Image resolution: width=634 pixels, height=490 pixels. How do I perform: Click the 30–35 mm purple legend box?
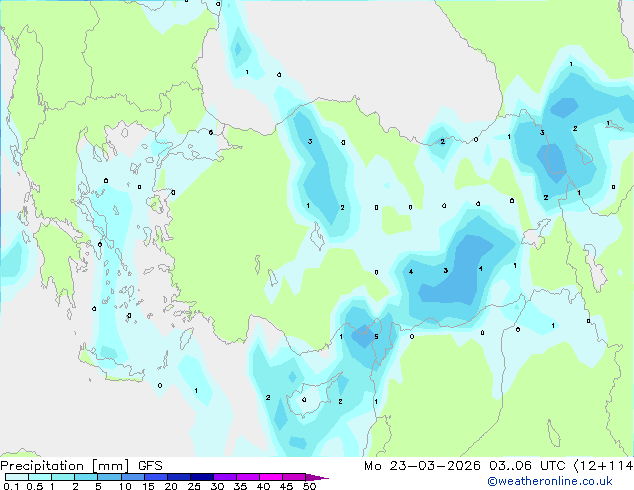click(x=224, y=477)
